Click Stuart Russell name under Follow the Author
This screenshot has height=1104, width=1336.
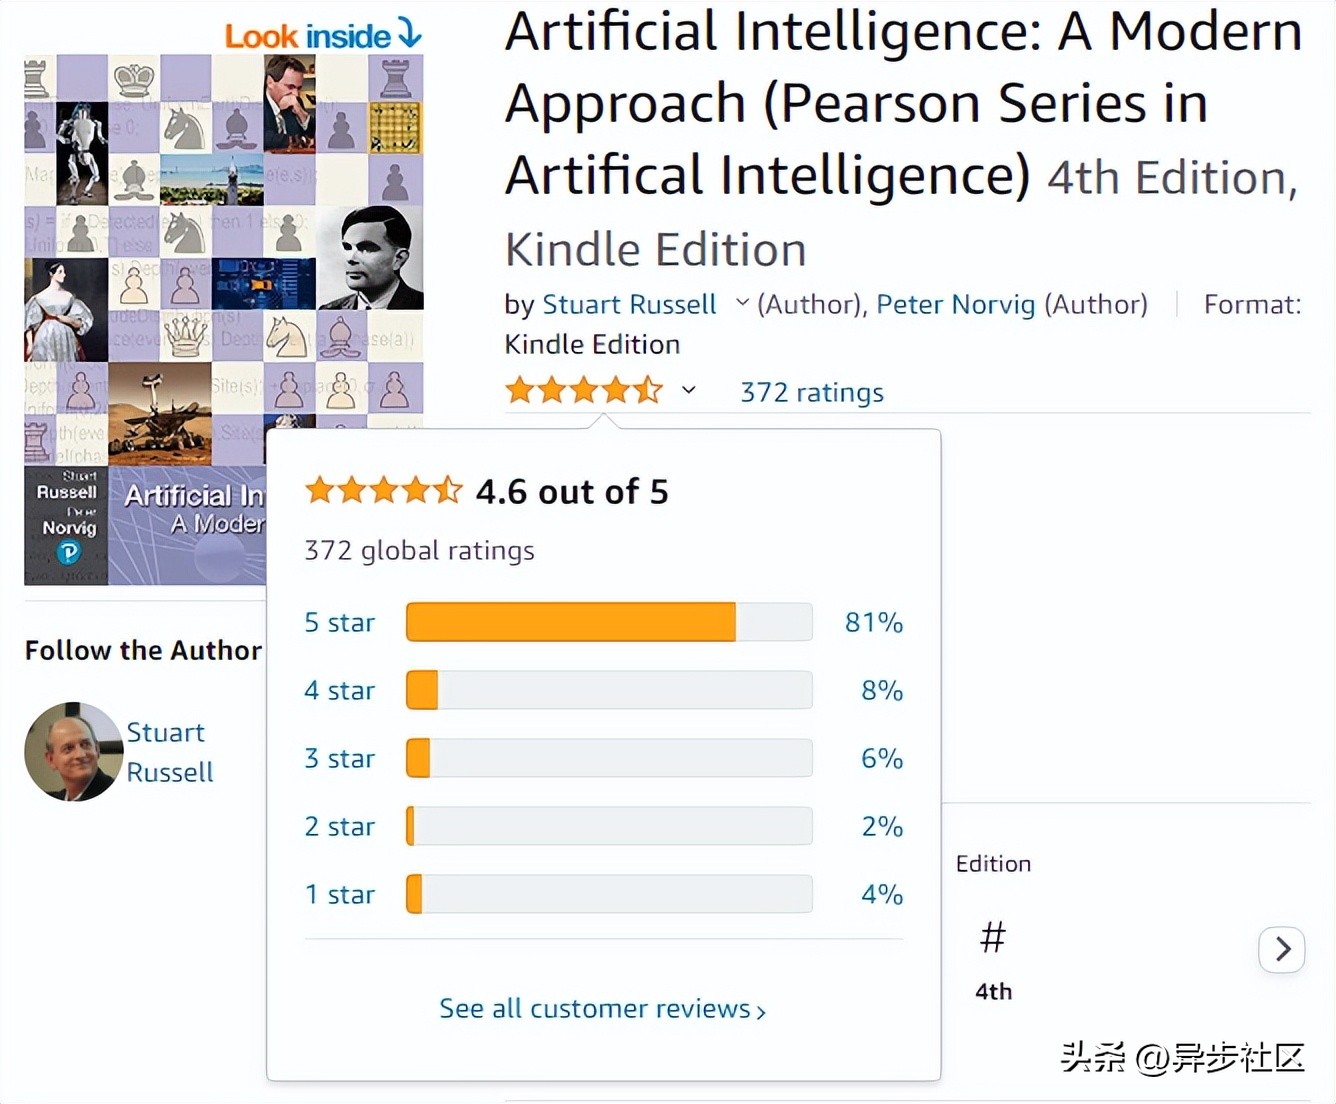coord(169,752)
